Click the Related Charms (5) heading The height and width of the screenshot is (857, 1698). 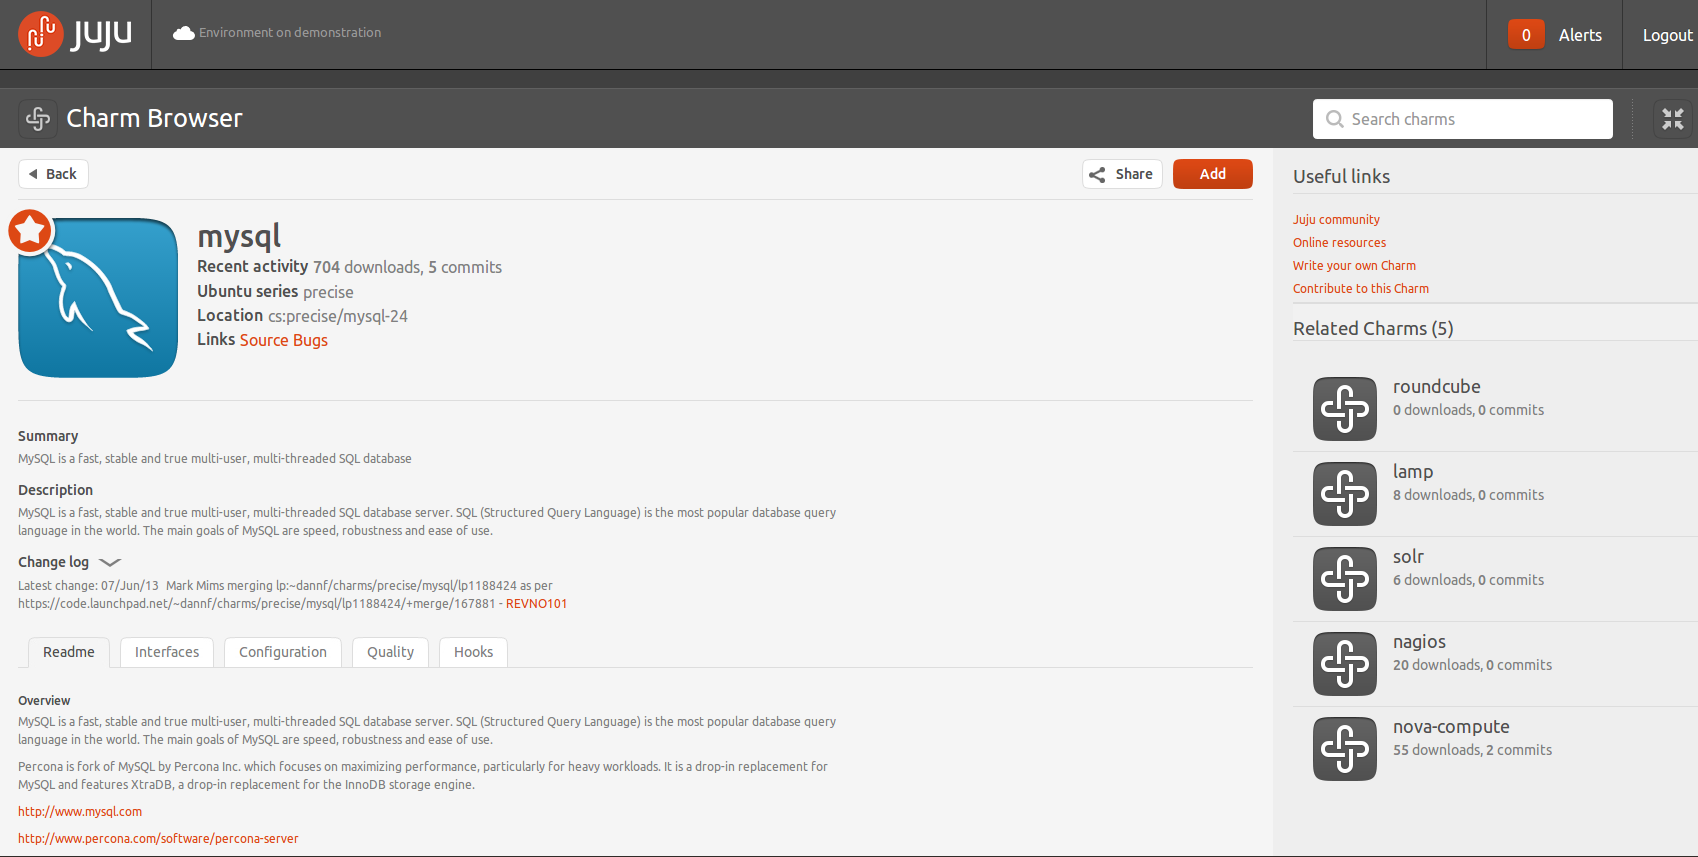1373,329
